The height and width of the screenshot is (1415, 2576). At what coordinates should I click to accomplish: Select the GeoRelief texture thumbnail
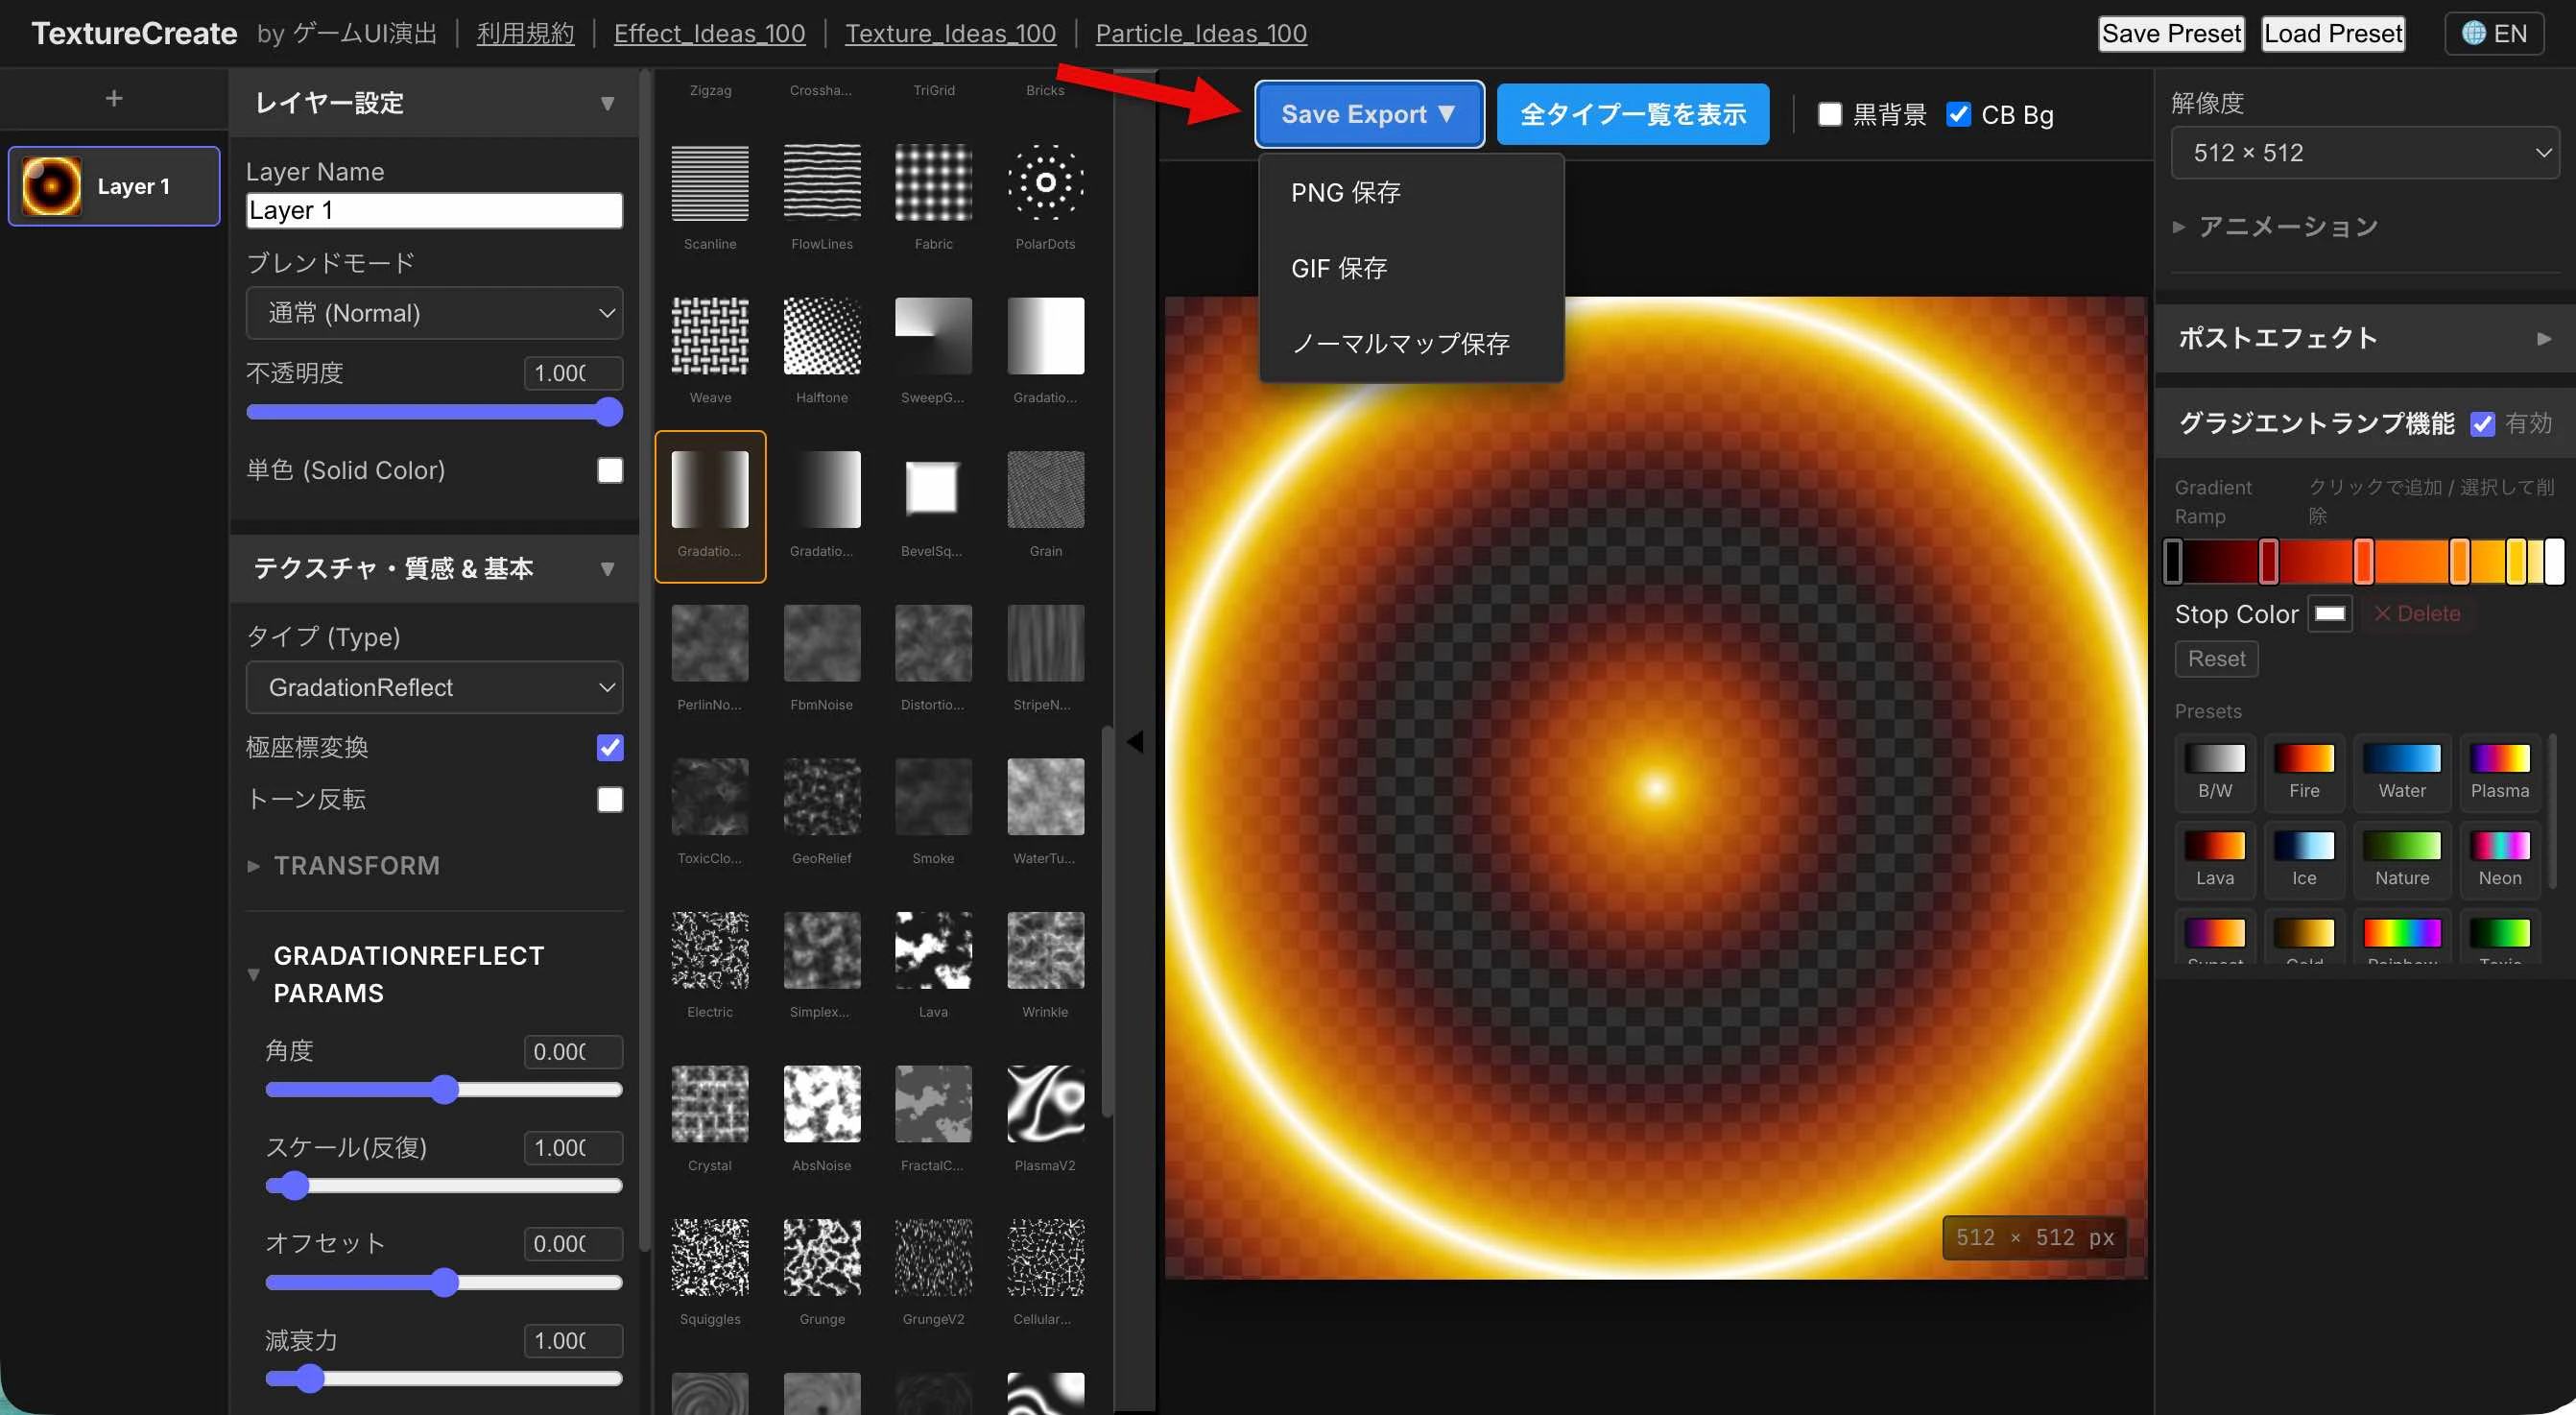pos(822,797)
